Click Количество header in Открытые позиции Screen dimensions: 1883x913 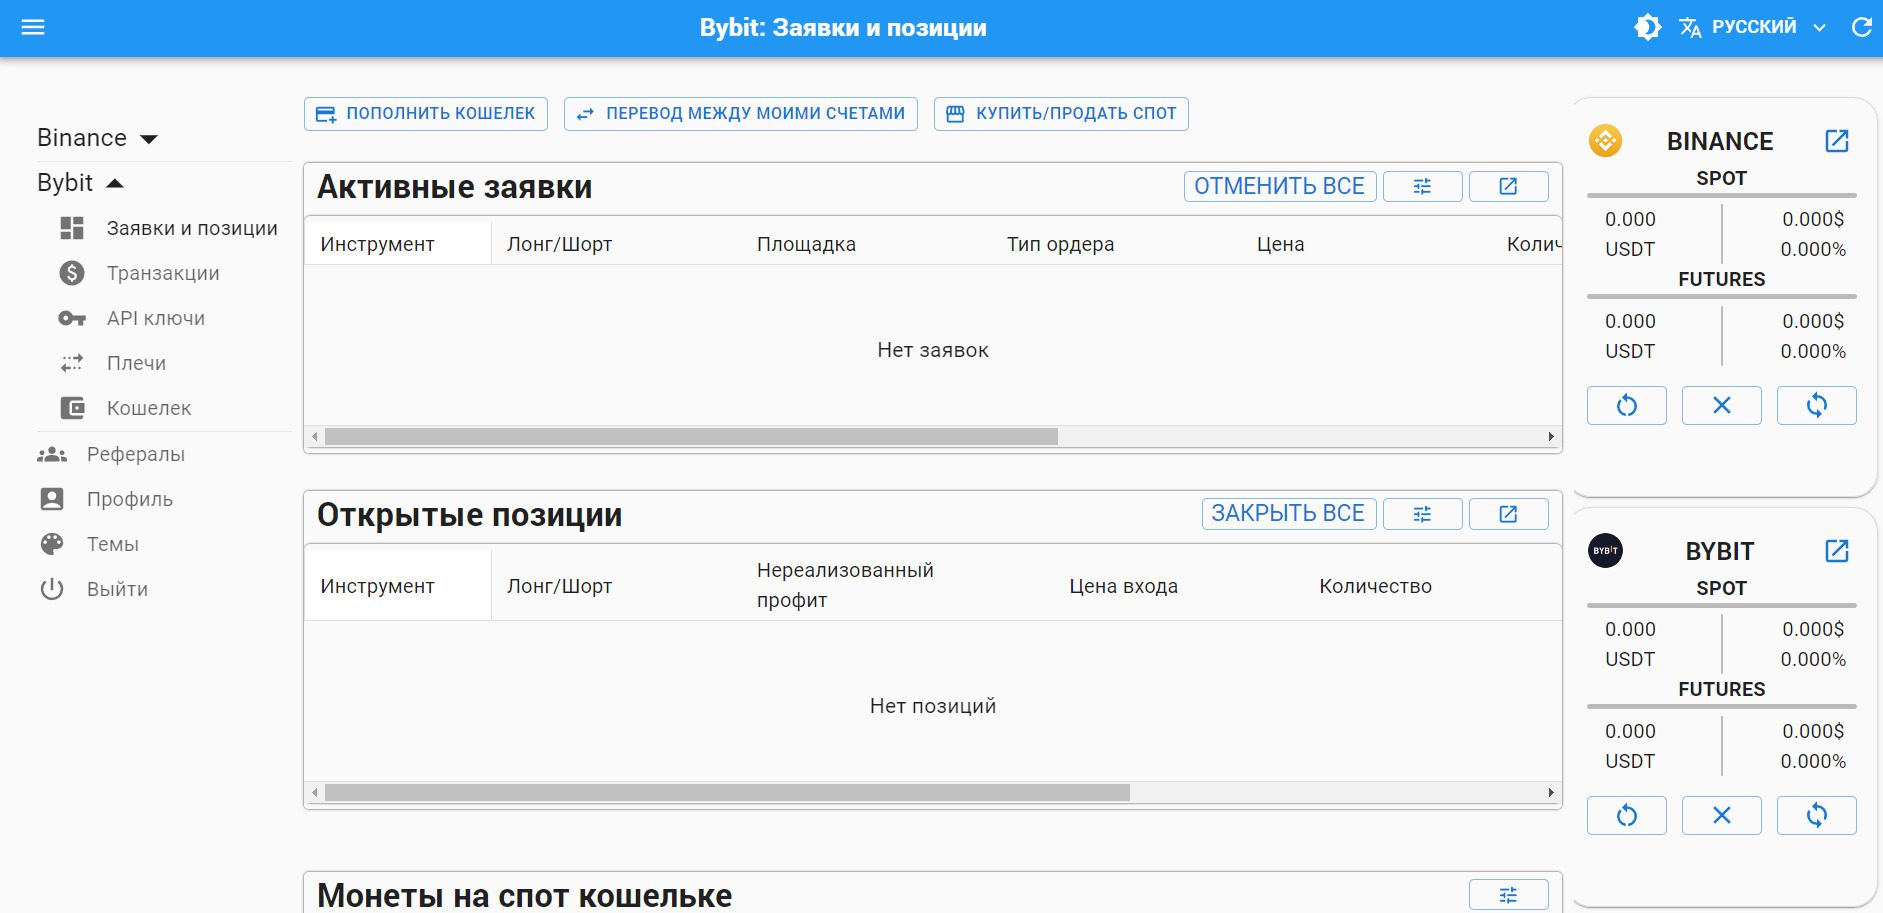(1375, 586)
